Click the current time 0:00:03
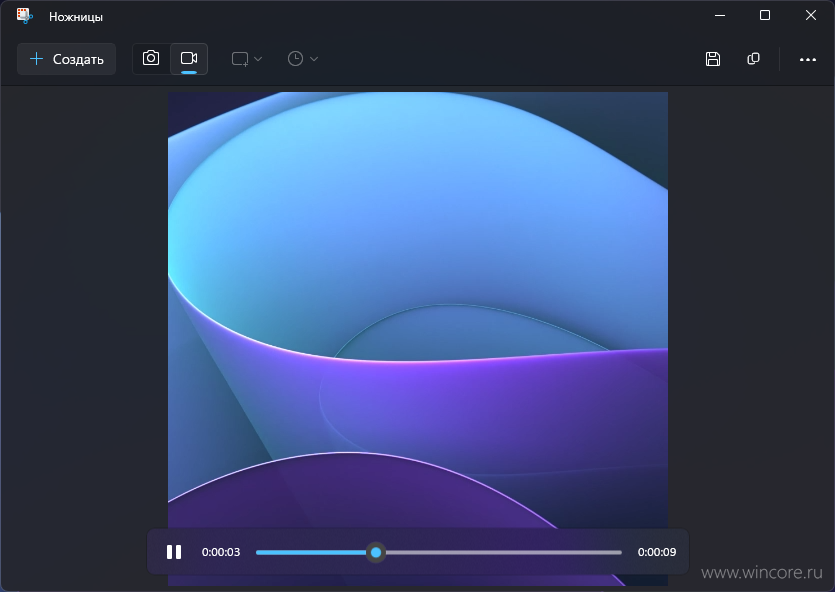The width and height of the screenshot is (835, 592). pyautogui.click(x=220, y=552)
